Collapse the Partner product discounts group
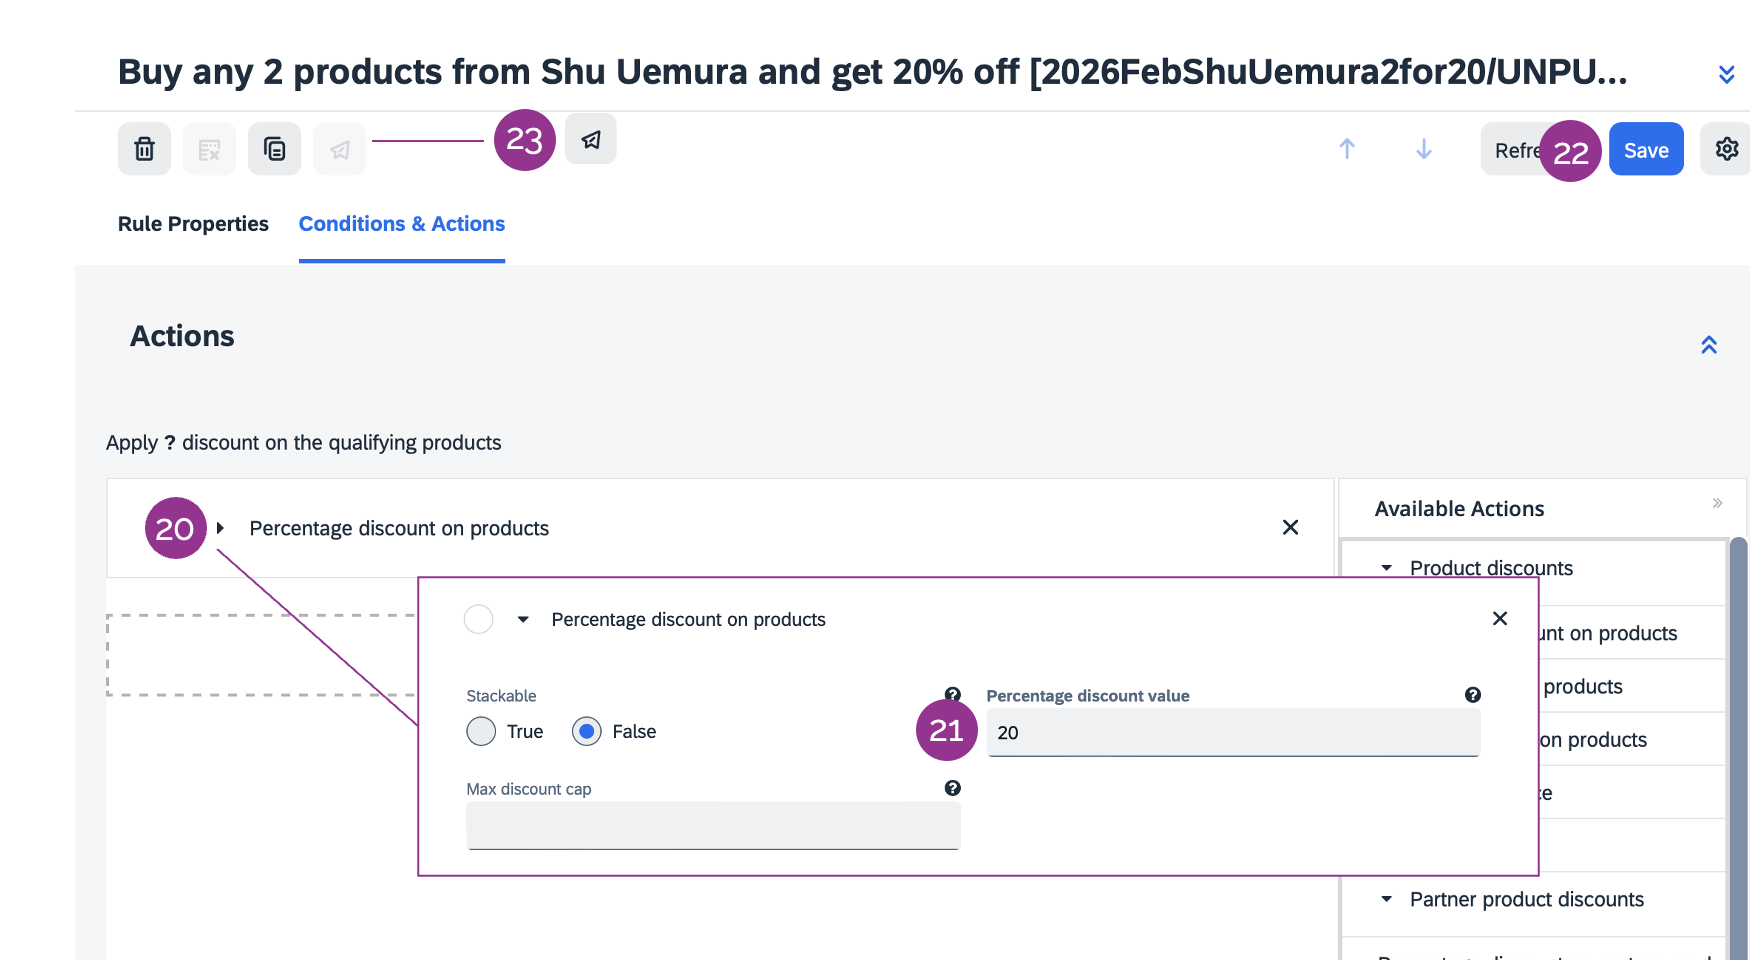Viewport: 1750px width, 960px height. coord(1387,899)
